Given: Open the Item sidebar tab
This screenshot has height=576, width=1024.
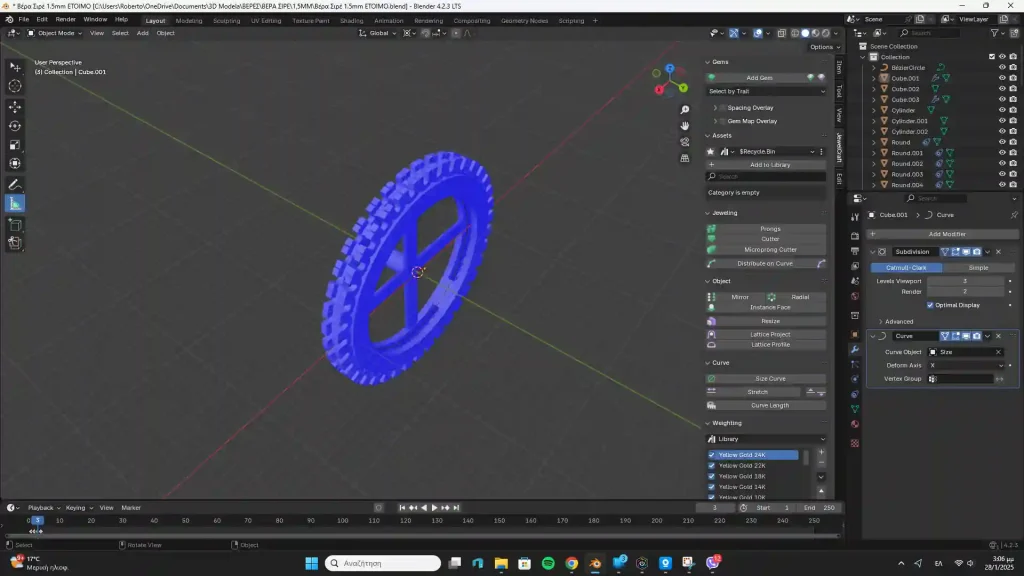Looking at the screenshot, I should point(839,67).
